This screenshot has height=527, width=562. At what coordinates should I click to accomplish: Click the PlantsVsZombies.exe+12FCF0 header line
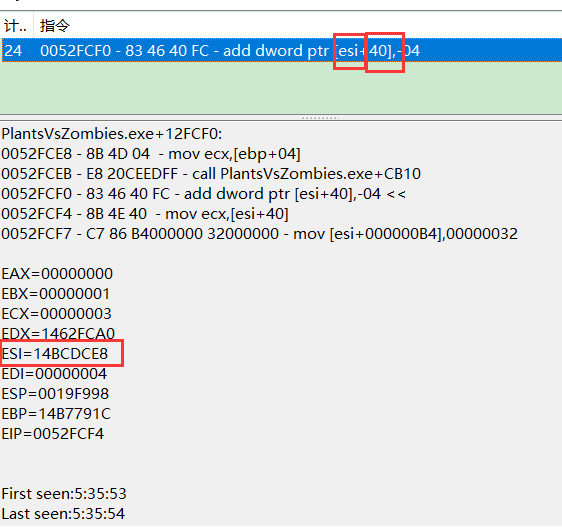point(112,134)
